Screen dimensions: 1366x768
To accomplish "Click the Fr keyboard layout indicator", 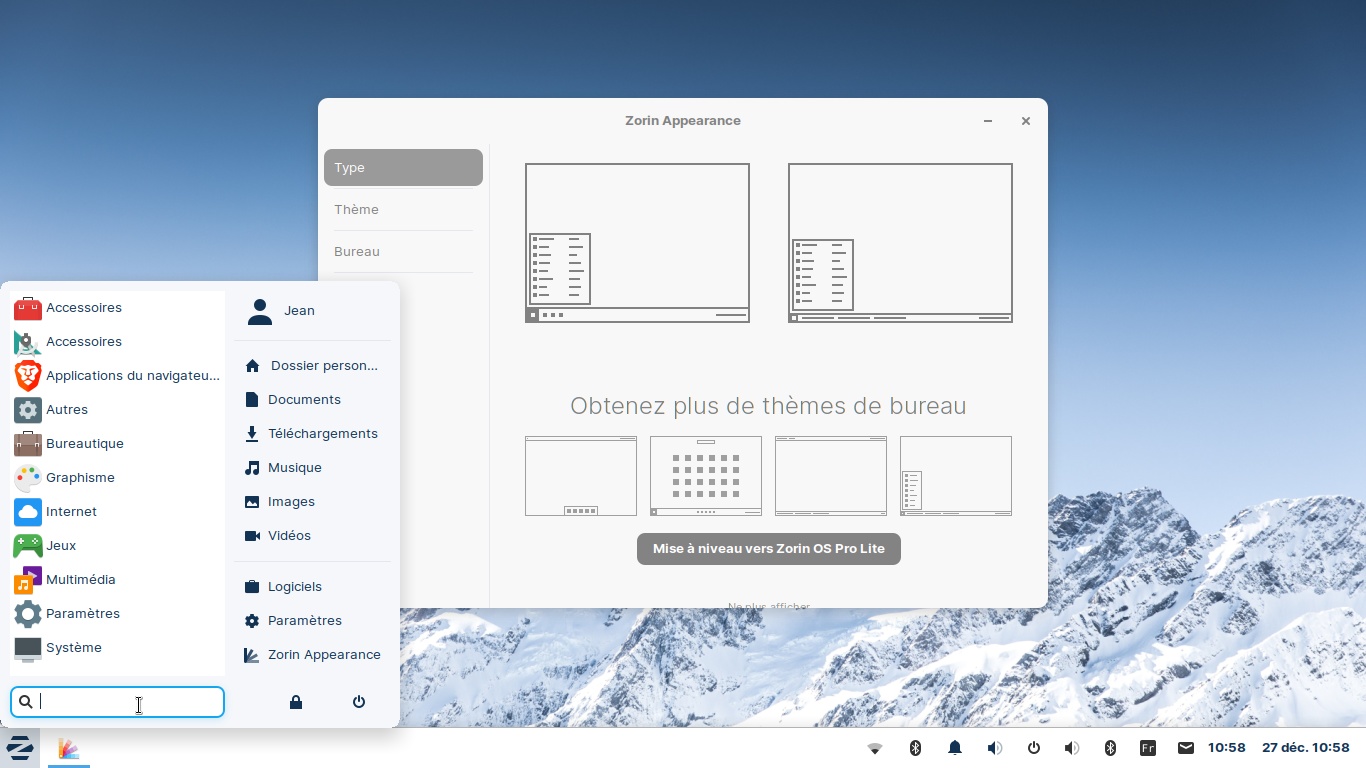I will click(1148, 748).
